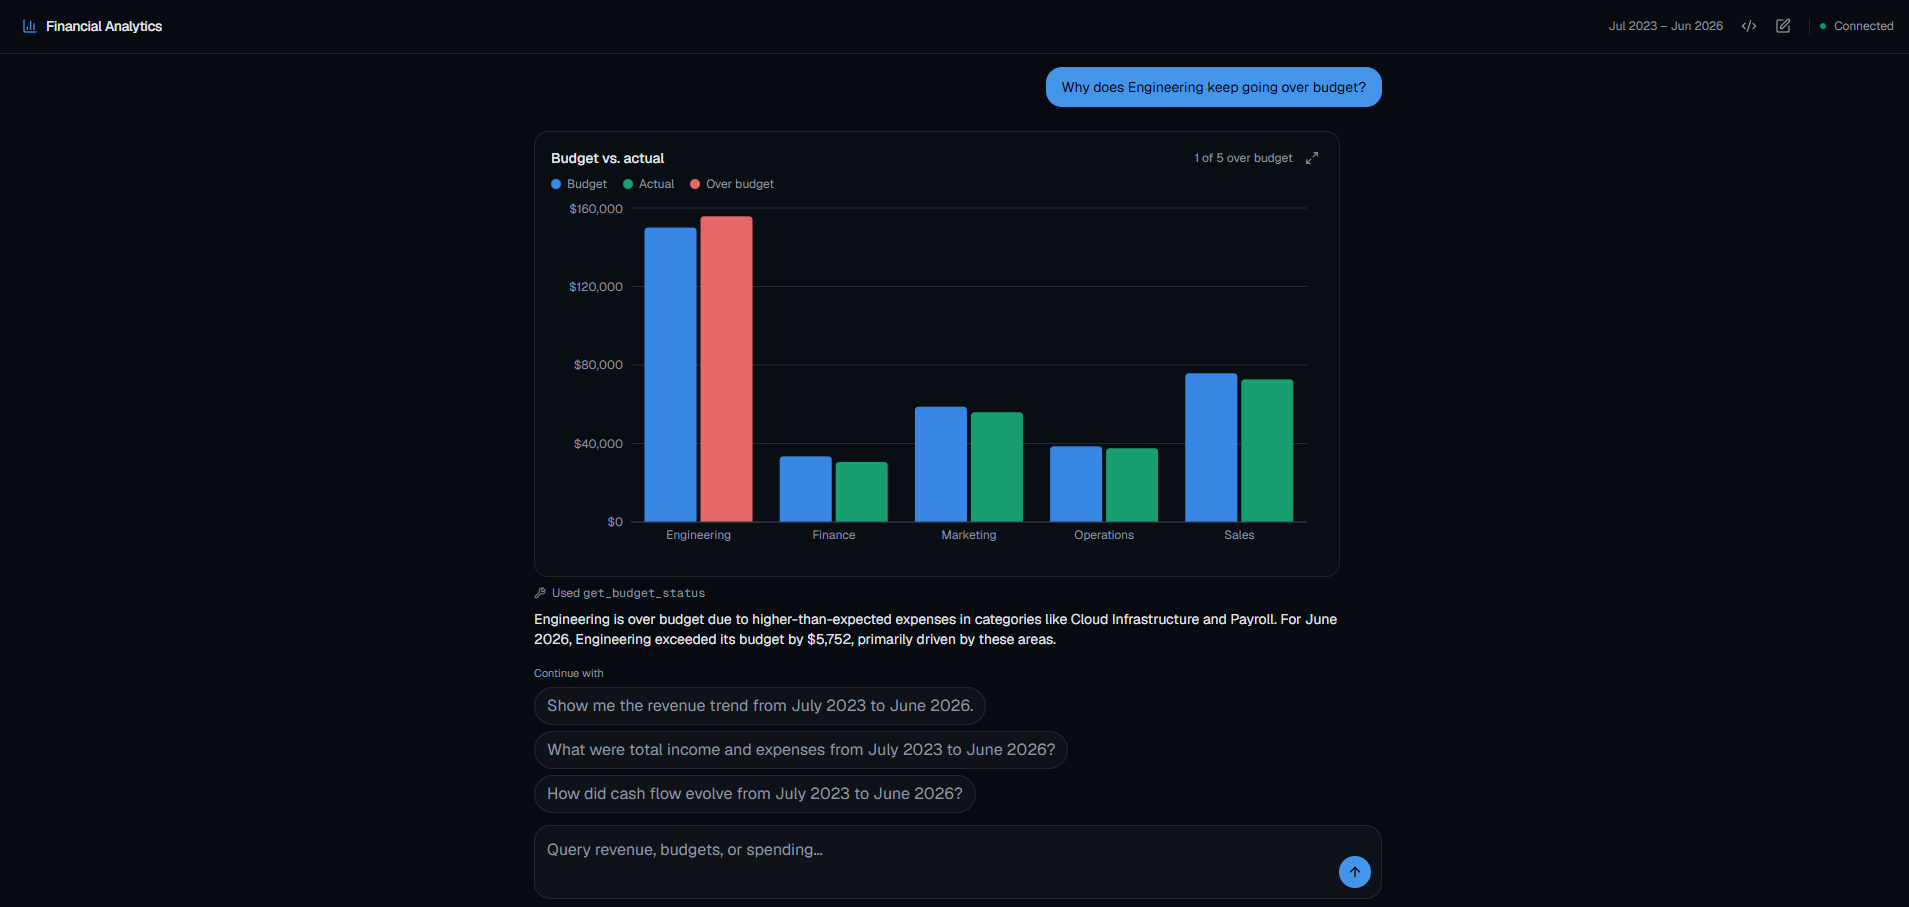Click the 'Continue with' label
Viewport: 1909px width, 907px height.
point(568,673)
